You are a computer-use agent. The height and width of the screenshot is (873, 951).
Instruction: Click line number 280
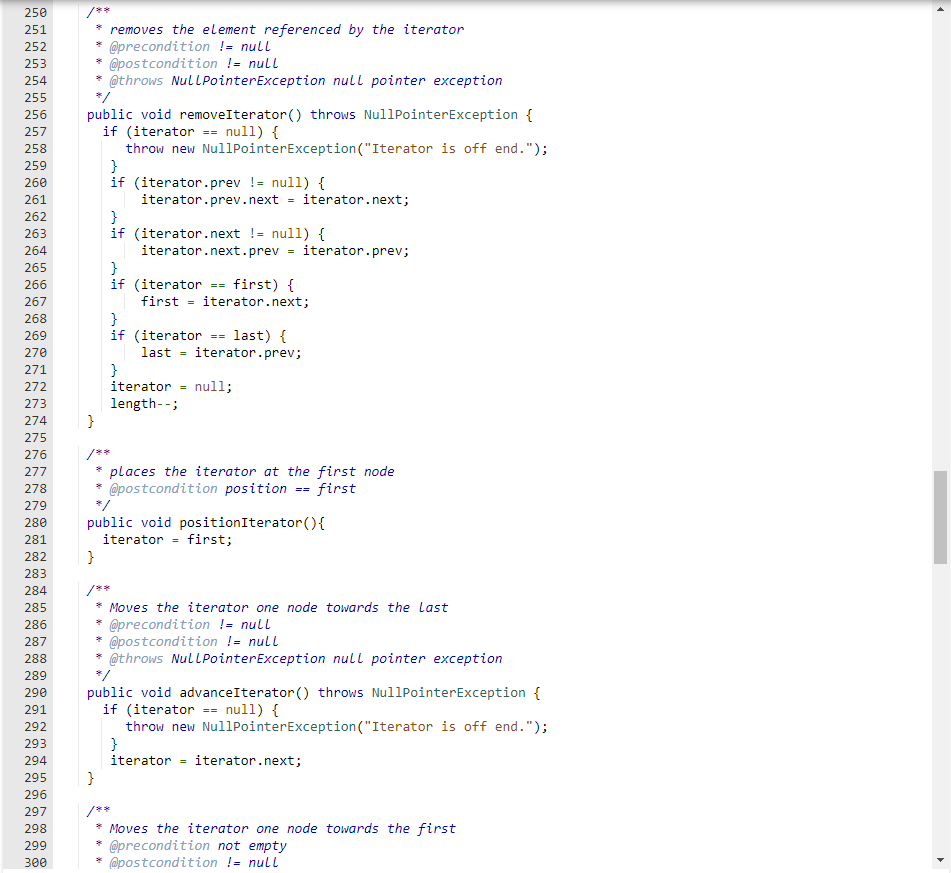click(x=35, y=522)
